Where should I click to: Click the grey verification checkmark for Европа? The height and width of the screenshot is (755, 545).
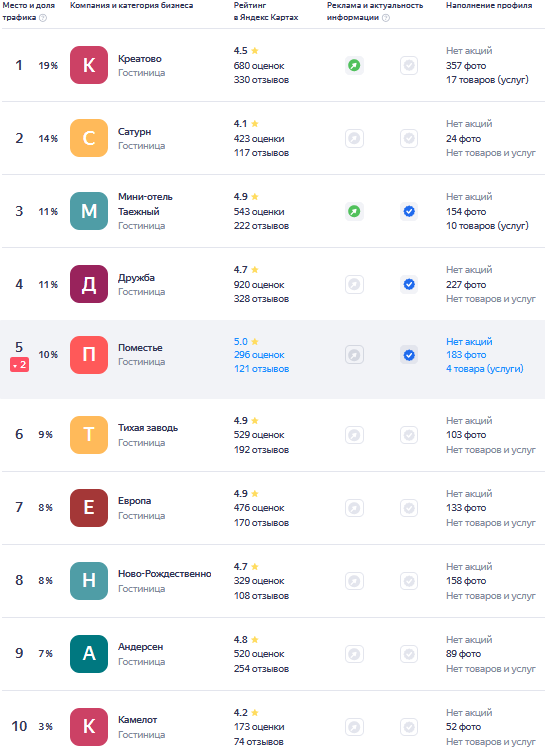[x=409, y=508]
